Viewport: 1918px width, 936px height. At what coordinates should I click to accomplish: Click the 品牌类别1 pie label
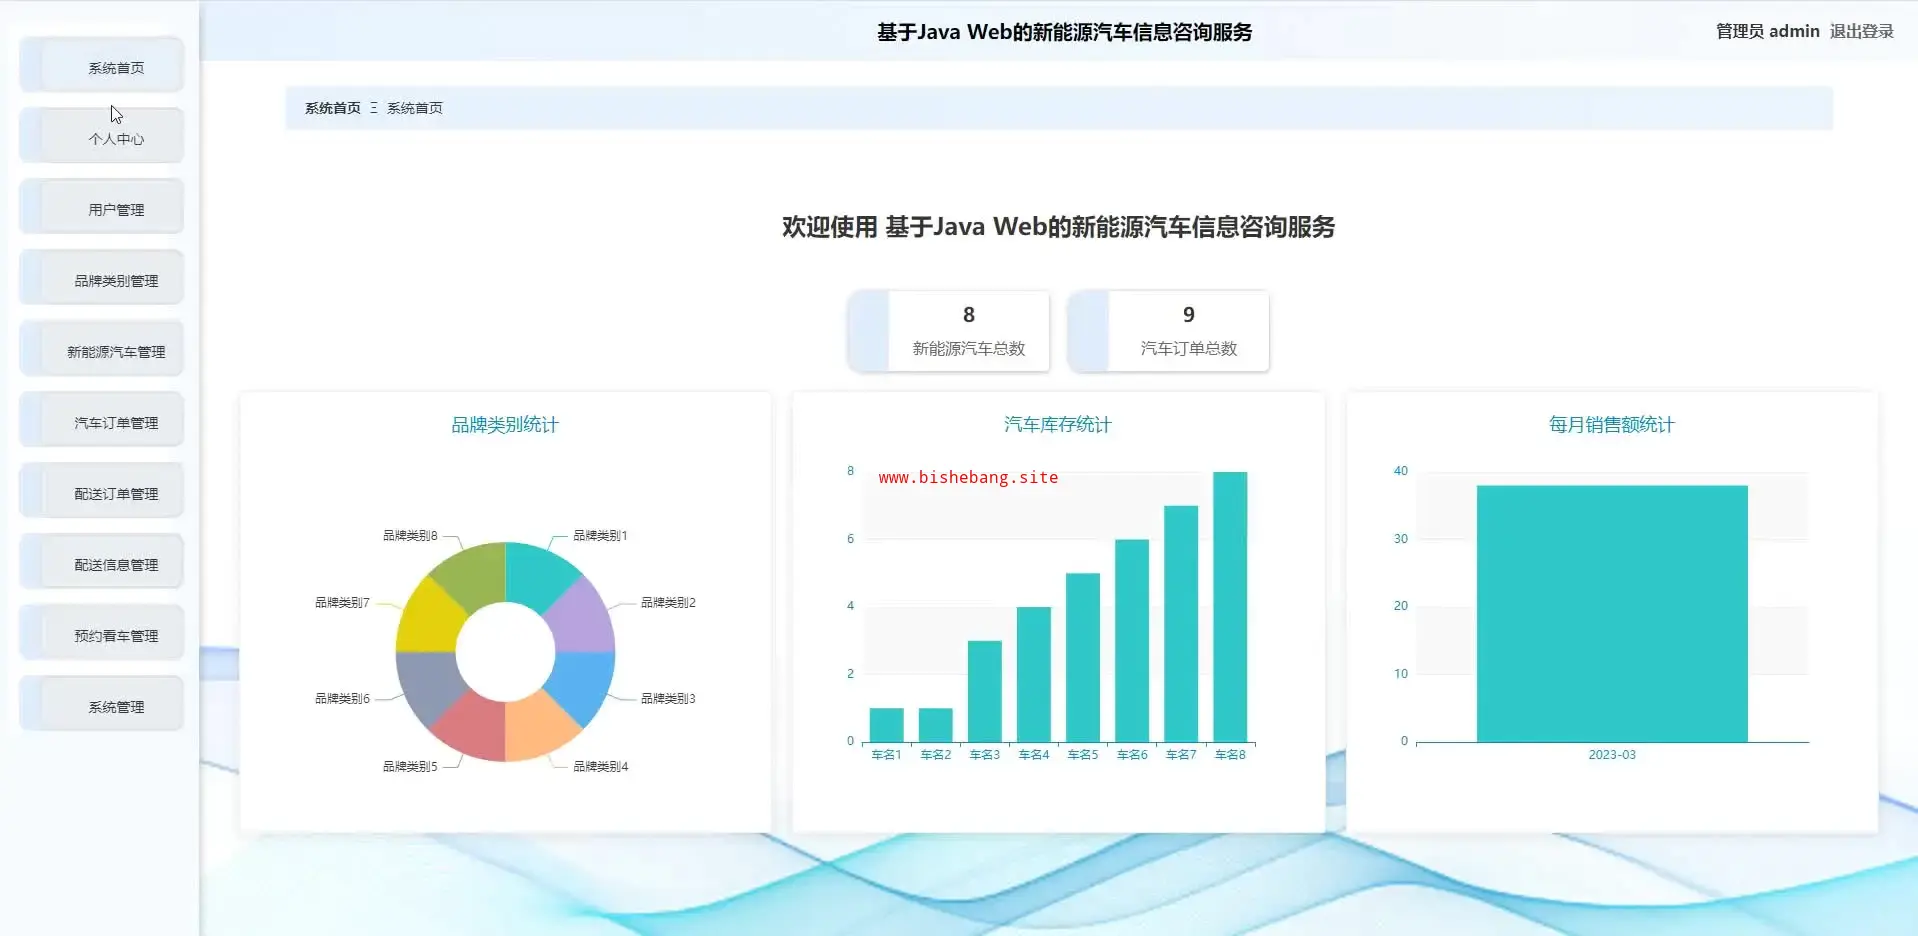point(600,536)
